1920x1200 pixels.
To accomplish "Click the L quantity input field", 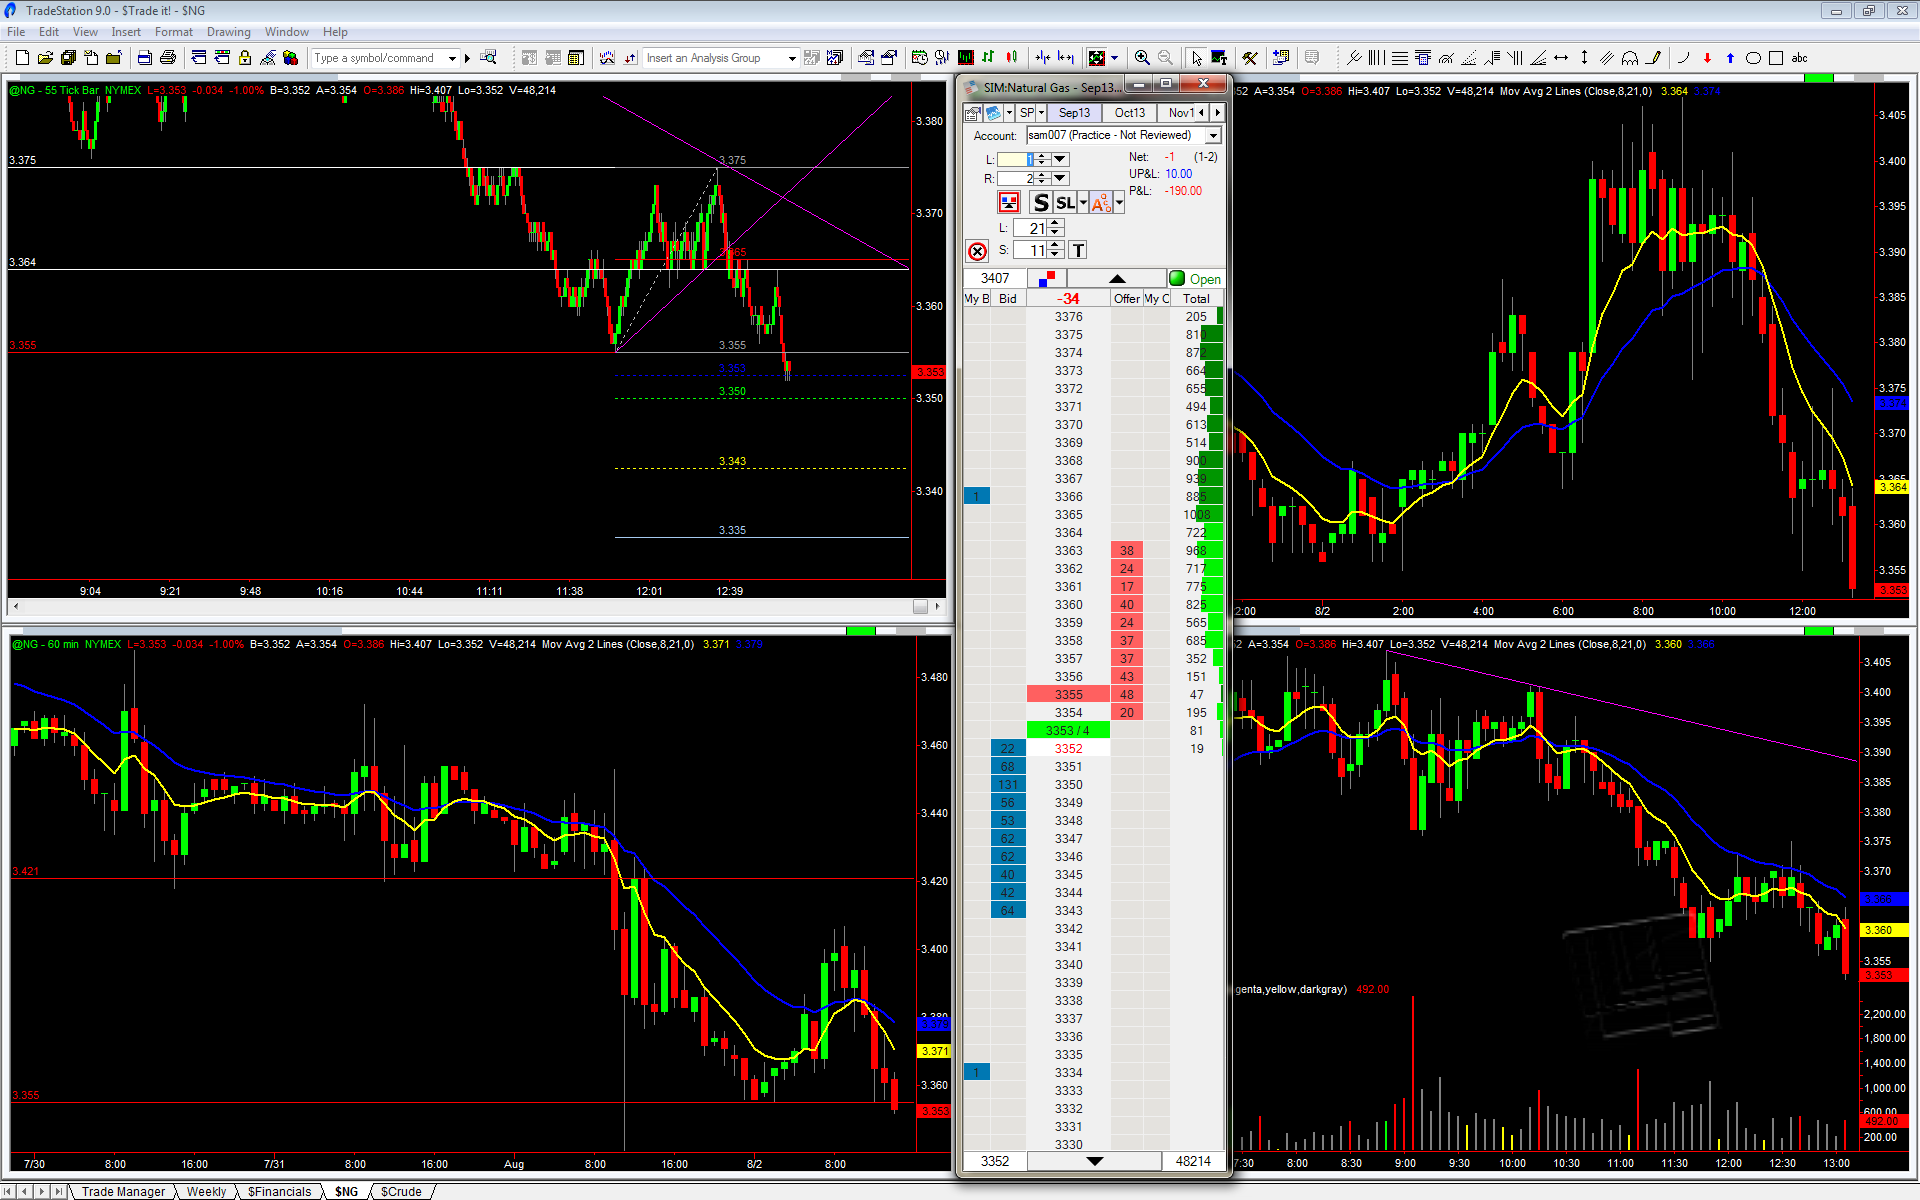I will pyautogui.click(x=1015, y=159).
